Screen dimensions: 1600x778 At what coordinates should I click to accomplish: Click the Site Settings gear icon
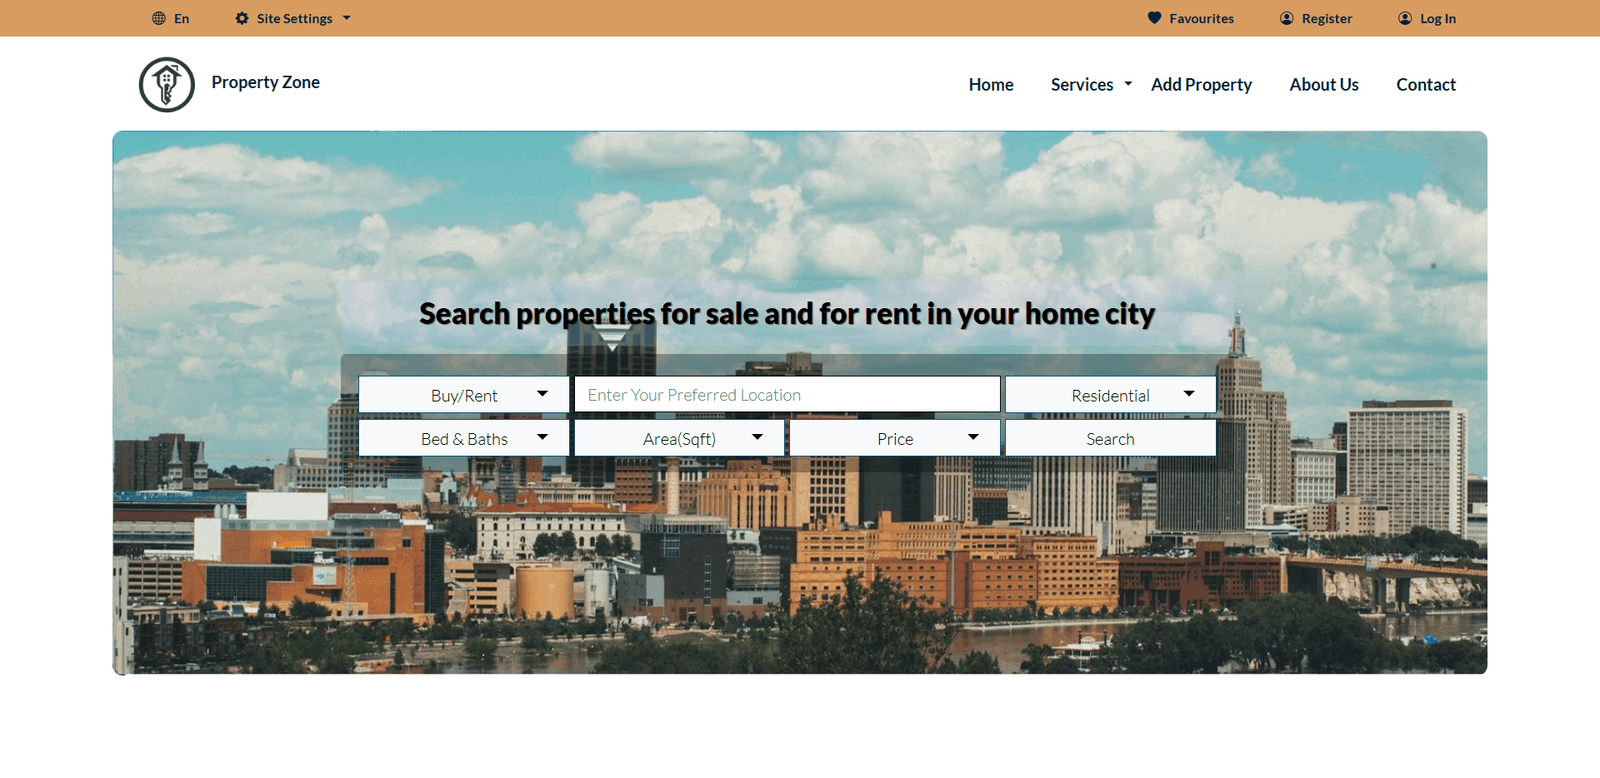point(242,18)
